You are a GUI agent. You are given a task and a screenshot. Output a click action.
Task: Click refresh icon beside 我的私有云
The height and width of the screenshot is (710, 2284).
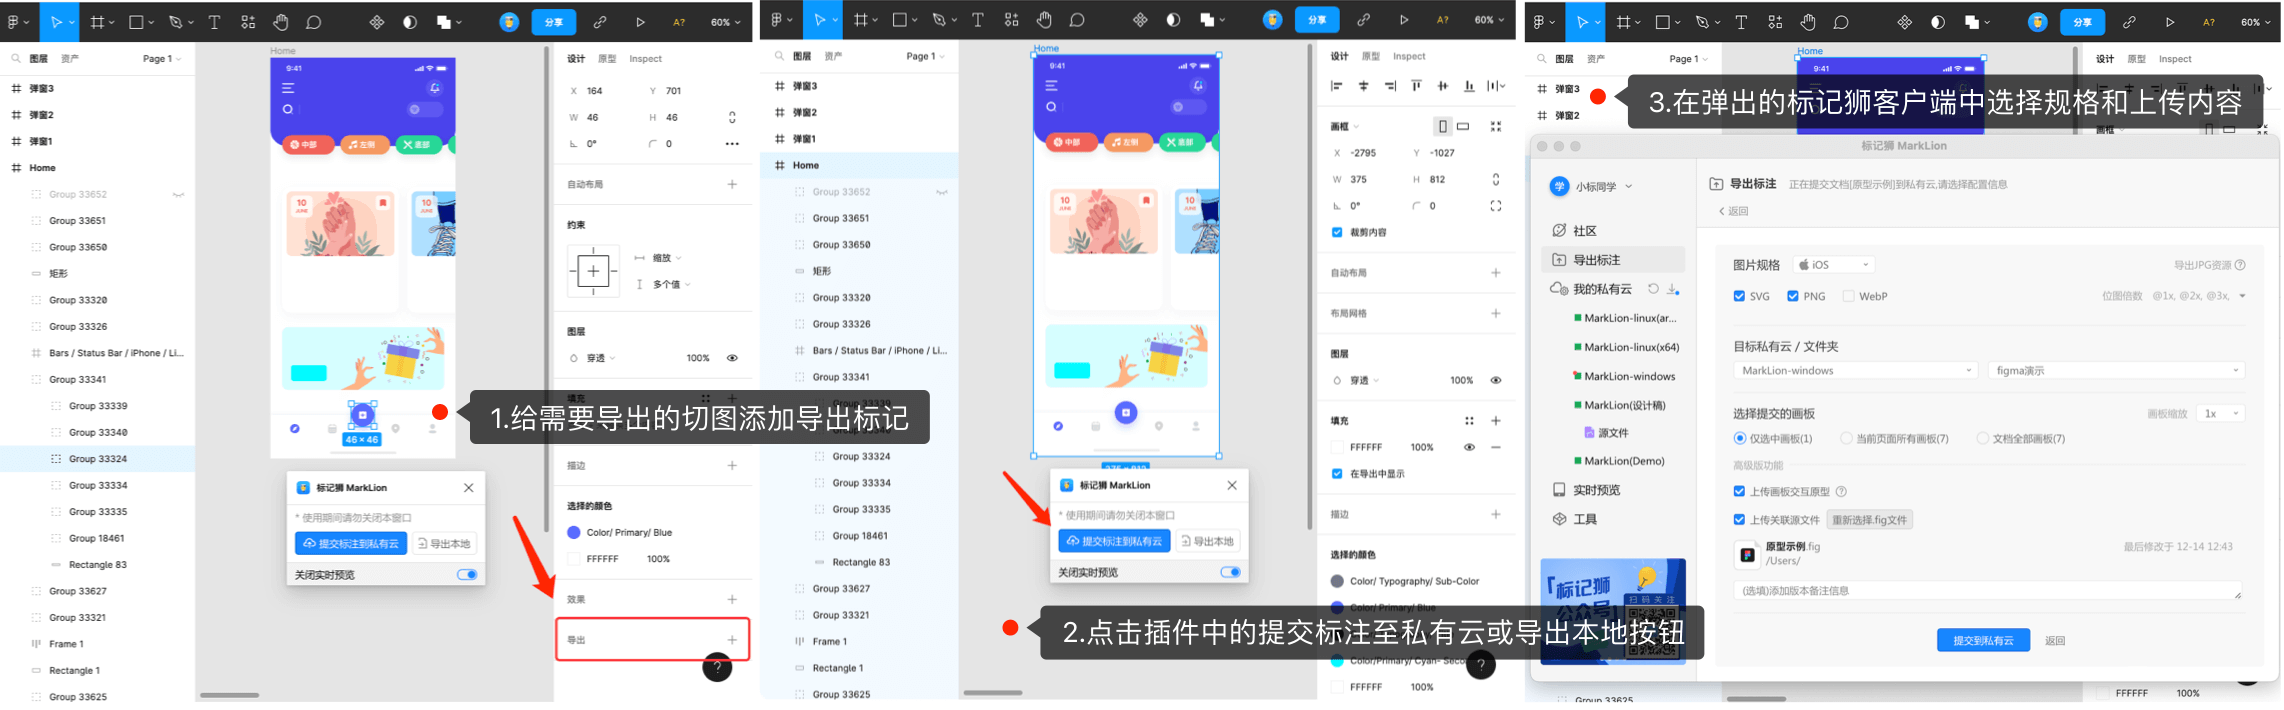1653,289
